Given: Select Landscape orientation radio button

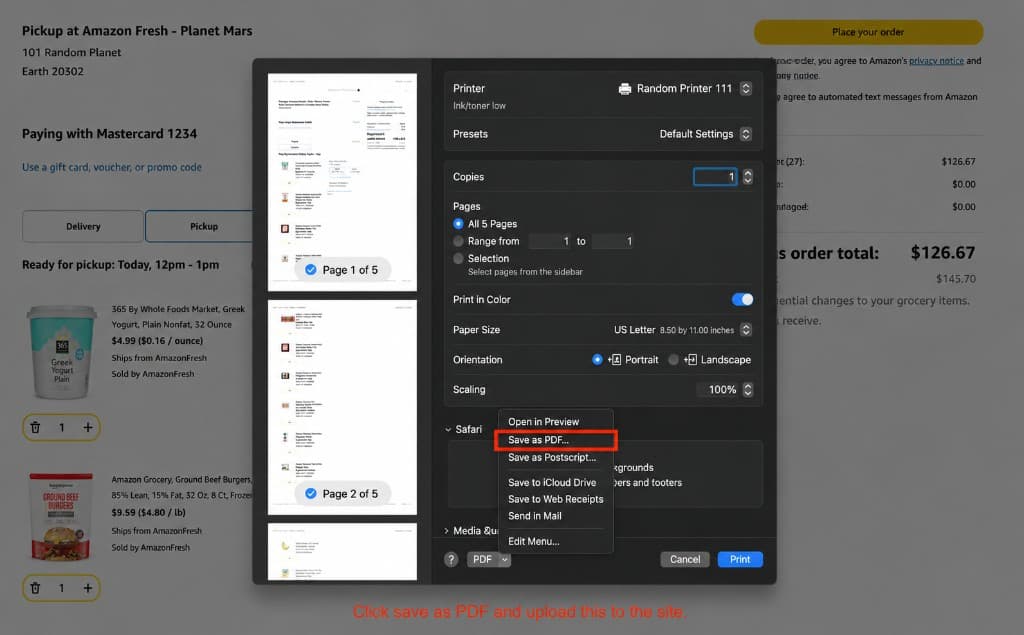Looking at the screenshot, I should tap(673, 360).
